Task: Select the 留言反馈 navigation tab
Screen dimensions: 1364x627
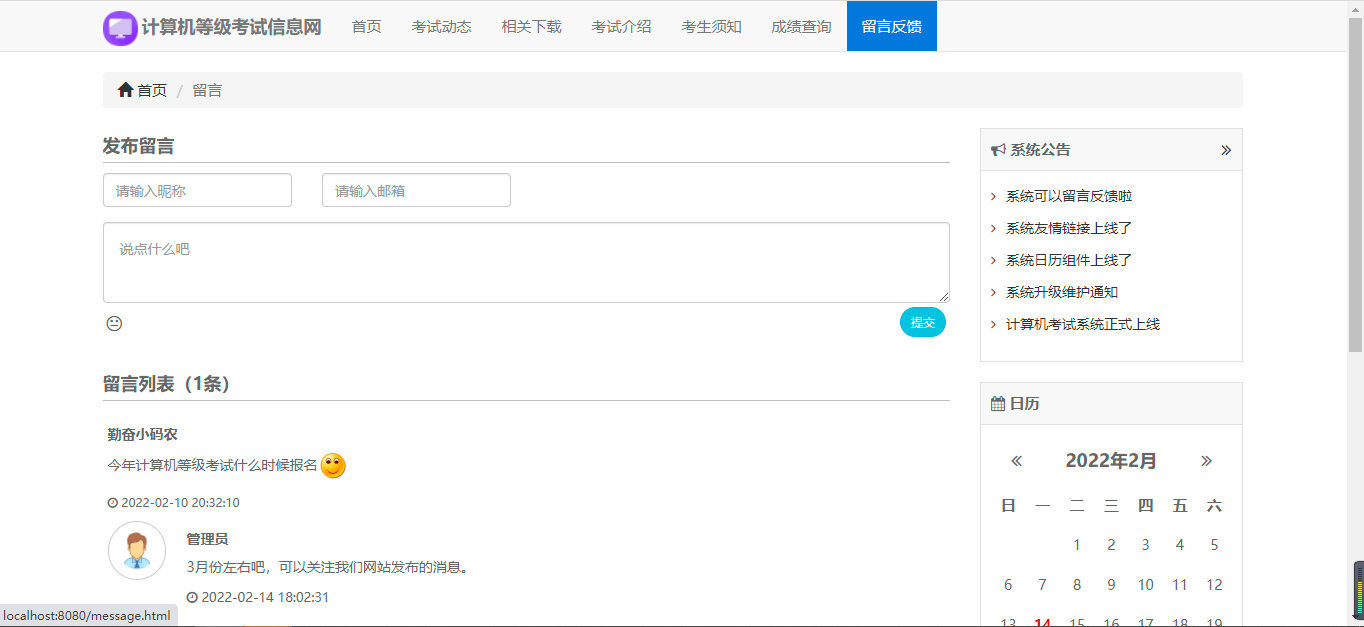Action: point(892,26)
